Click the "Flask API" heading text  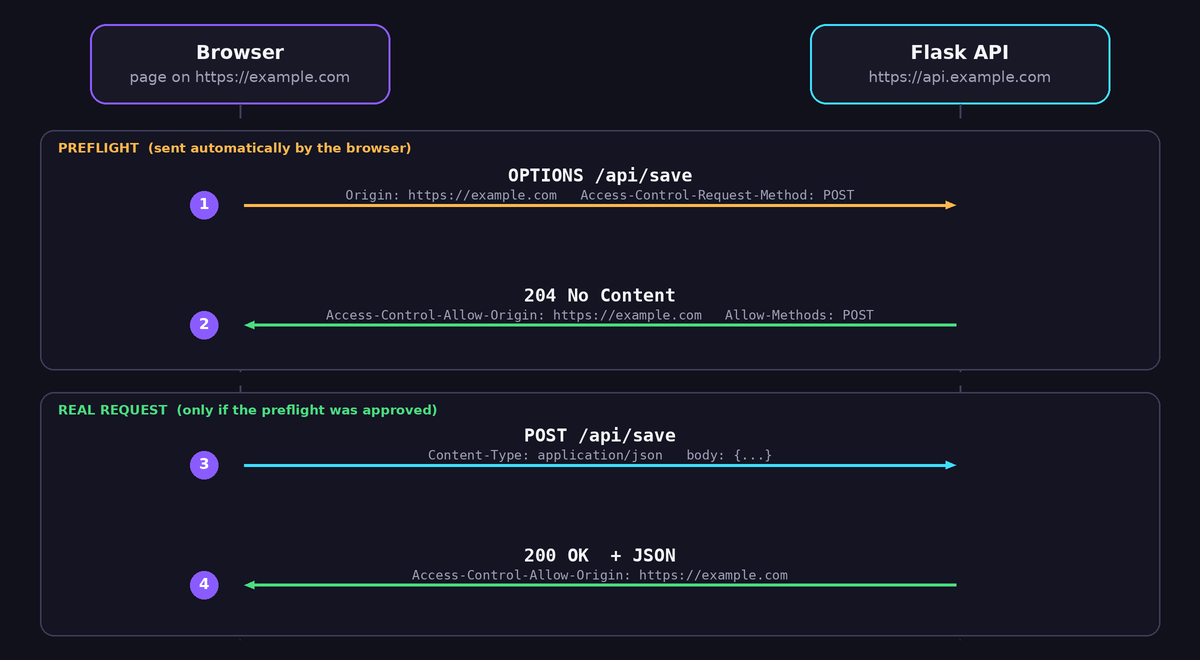point(960,53)
